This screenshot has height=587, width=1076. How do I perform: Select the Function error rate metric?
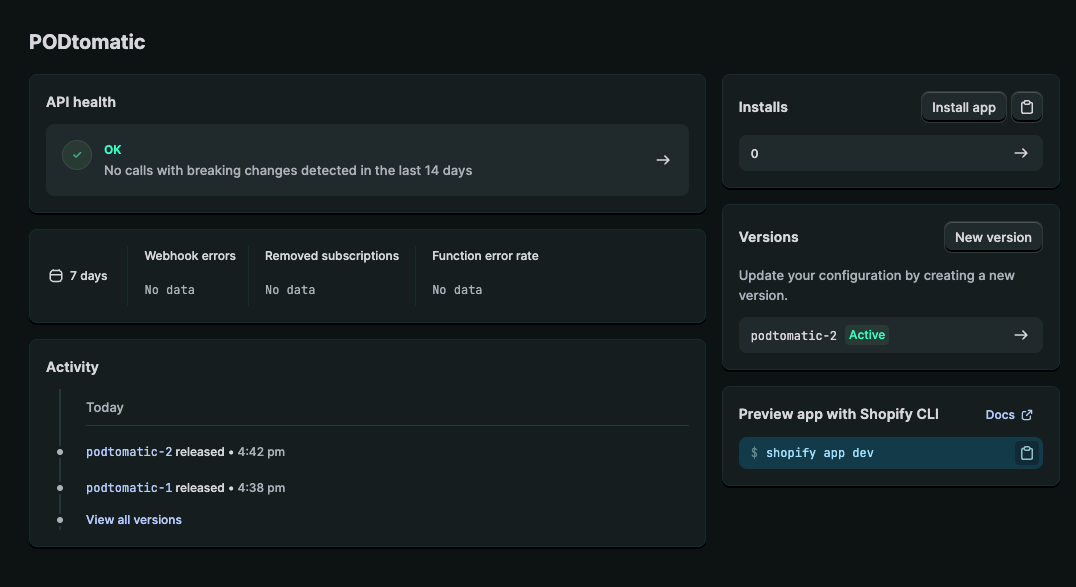coord(485,255)
